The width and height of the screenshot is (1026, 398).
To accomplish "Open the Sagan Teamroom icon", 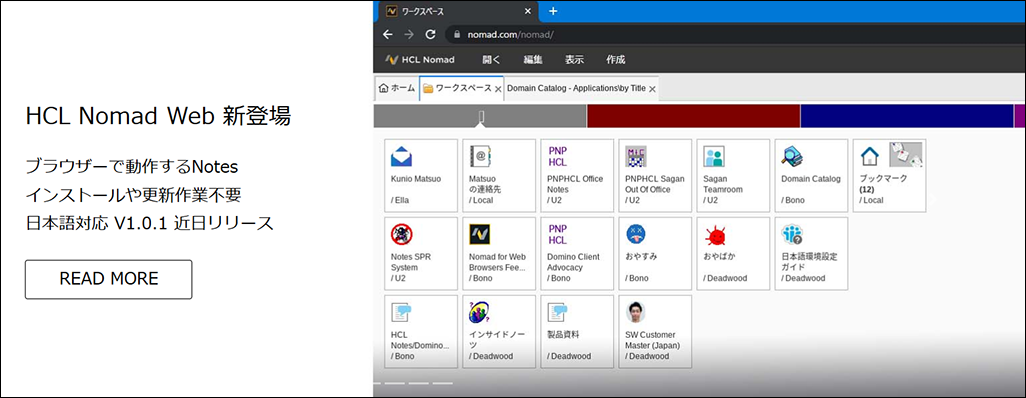I will (x=714, y=156).
